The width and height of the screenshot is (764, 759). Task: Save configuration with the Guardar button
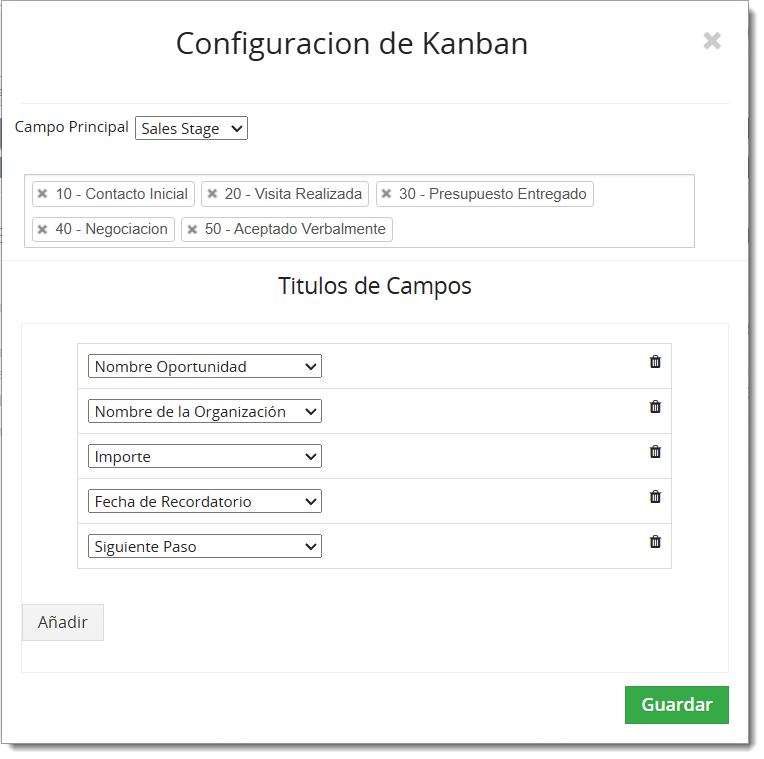click(677, 705)
